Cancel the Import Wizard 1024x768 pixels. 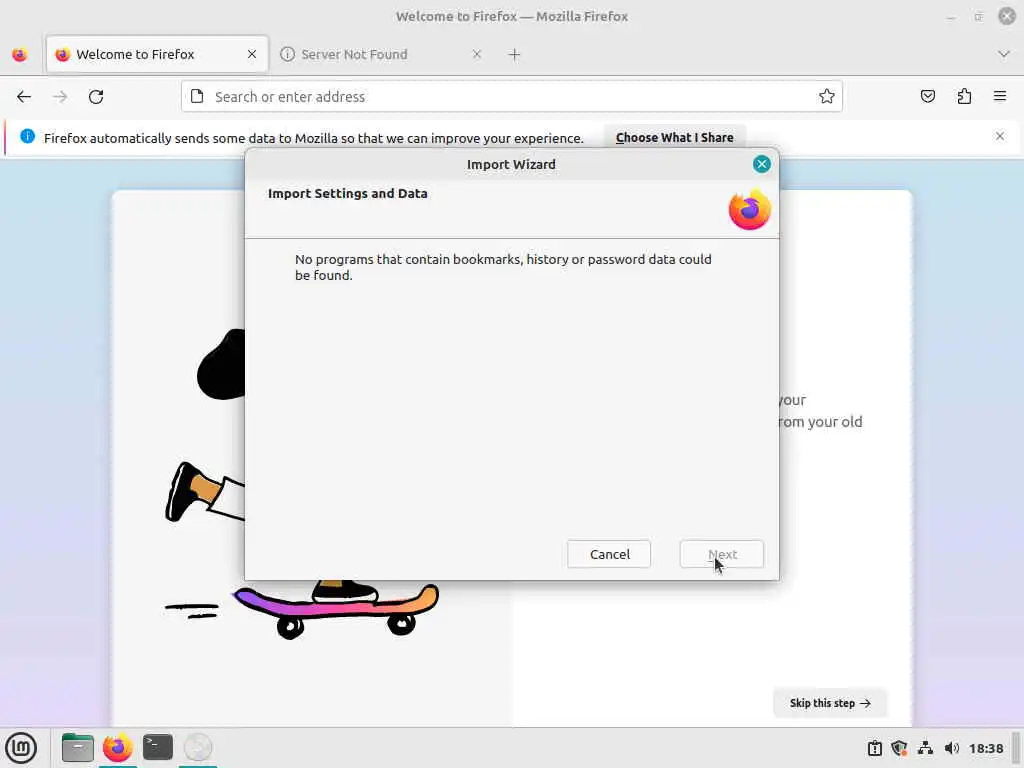[x=609, y=554]
